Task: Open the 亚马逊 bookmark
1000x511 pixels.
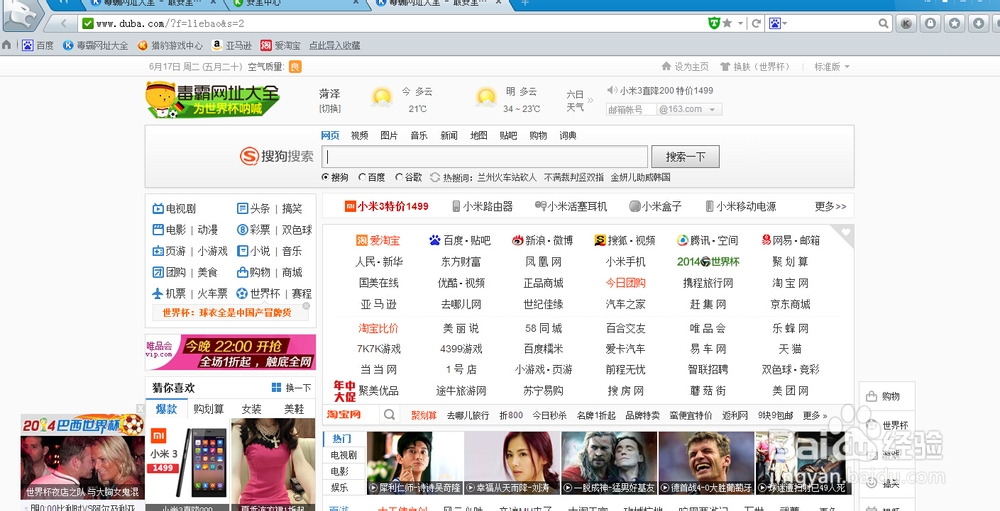Action: (232, 45)
